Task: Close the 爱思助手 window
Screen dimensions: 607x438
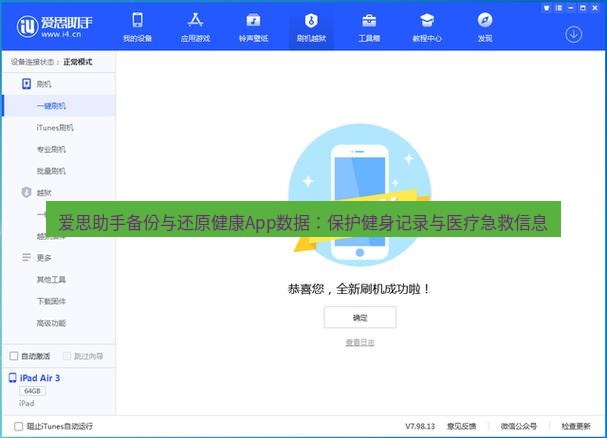Action: [595, 8]
